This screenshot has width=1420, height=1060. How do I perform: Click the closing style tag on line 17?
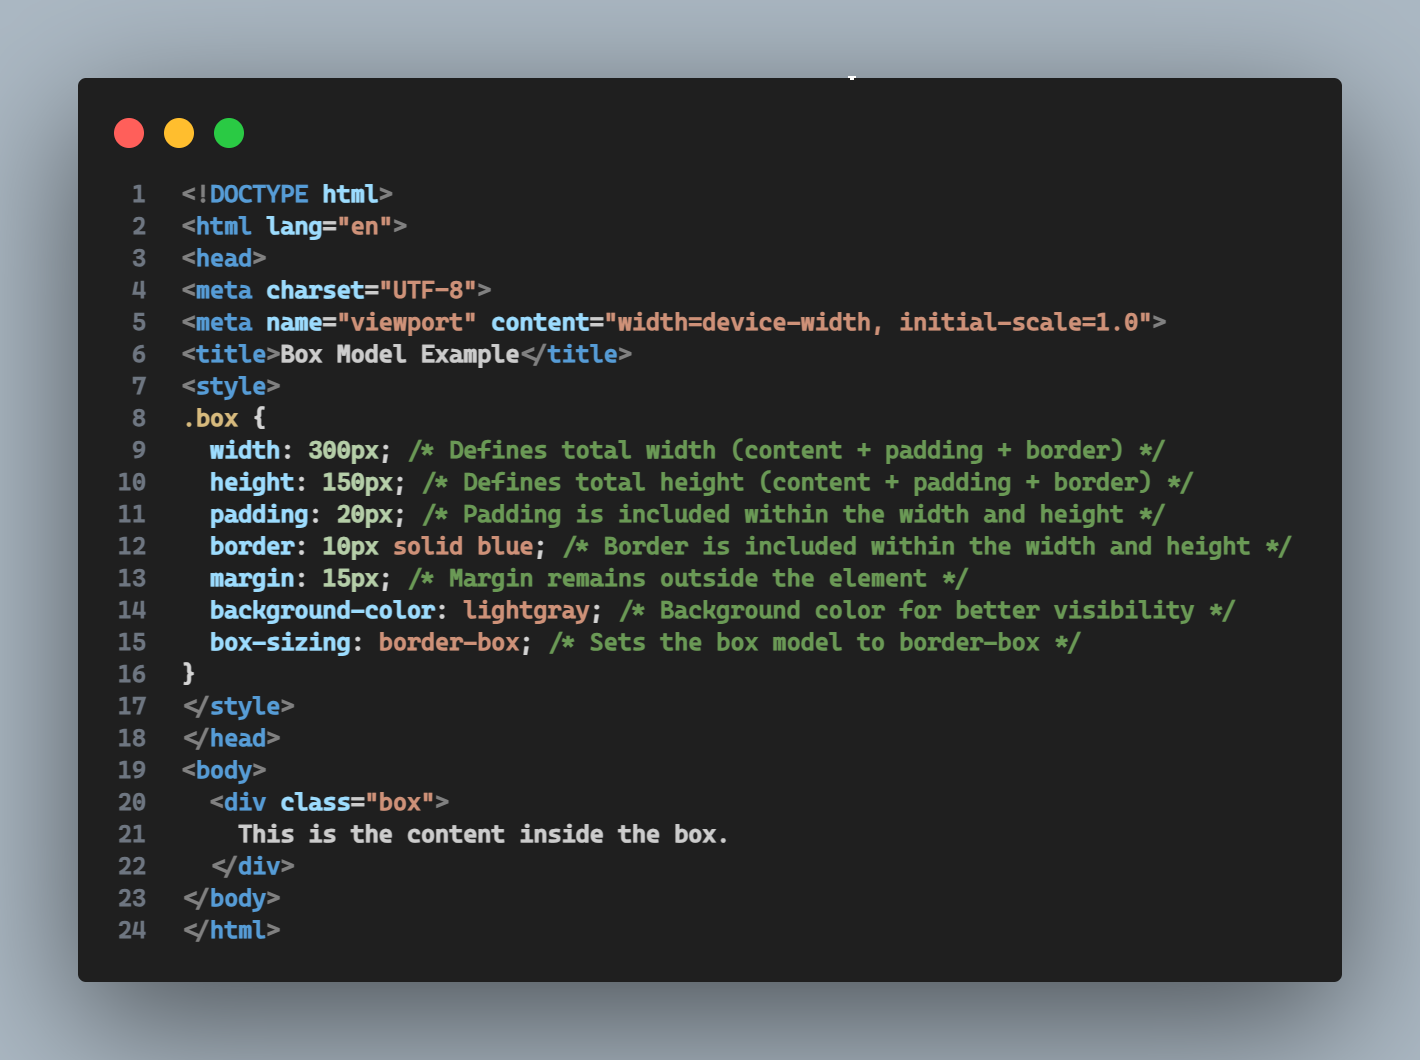pos(240,706)
